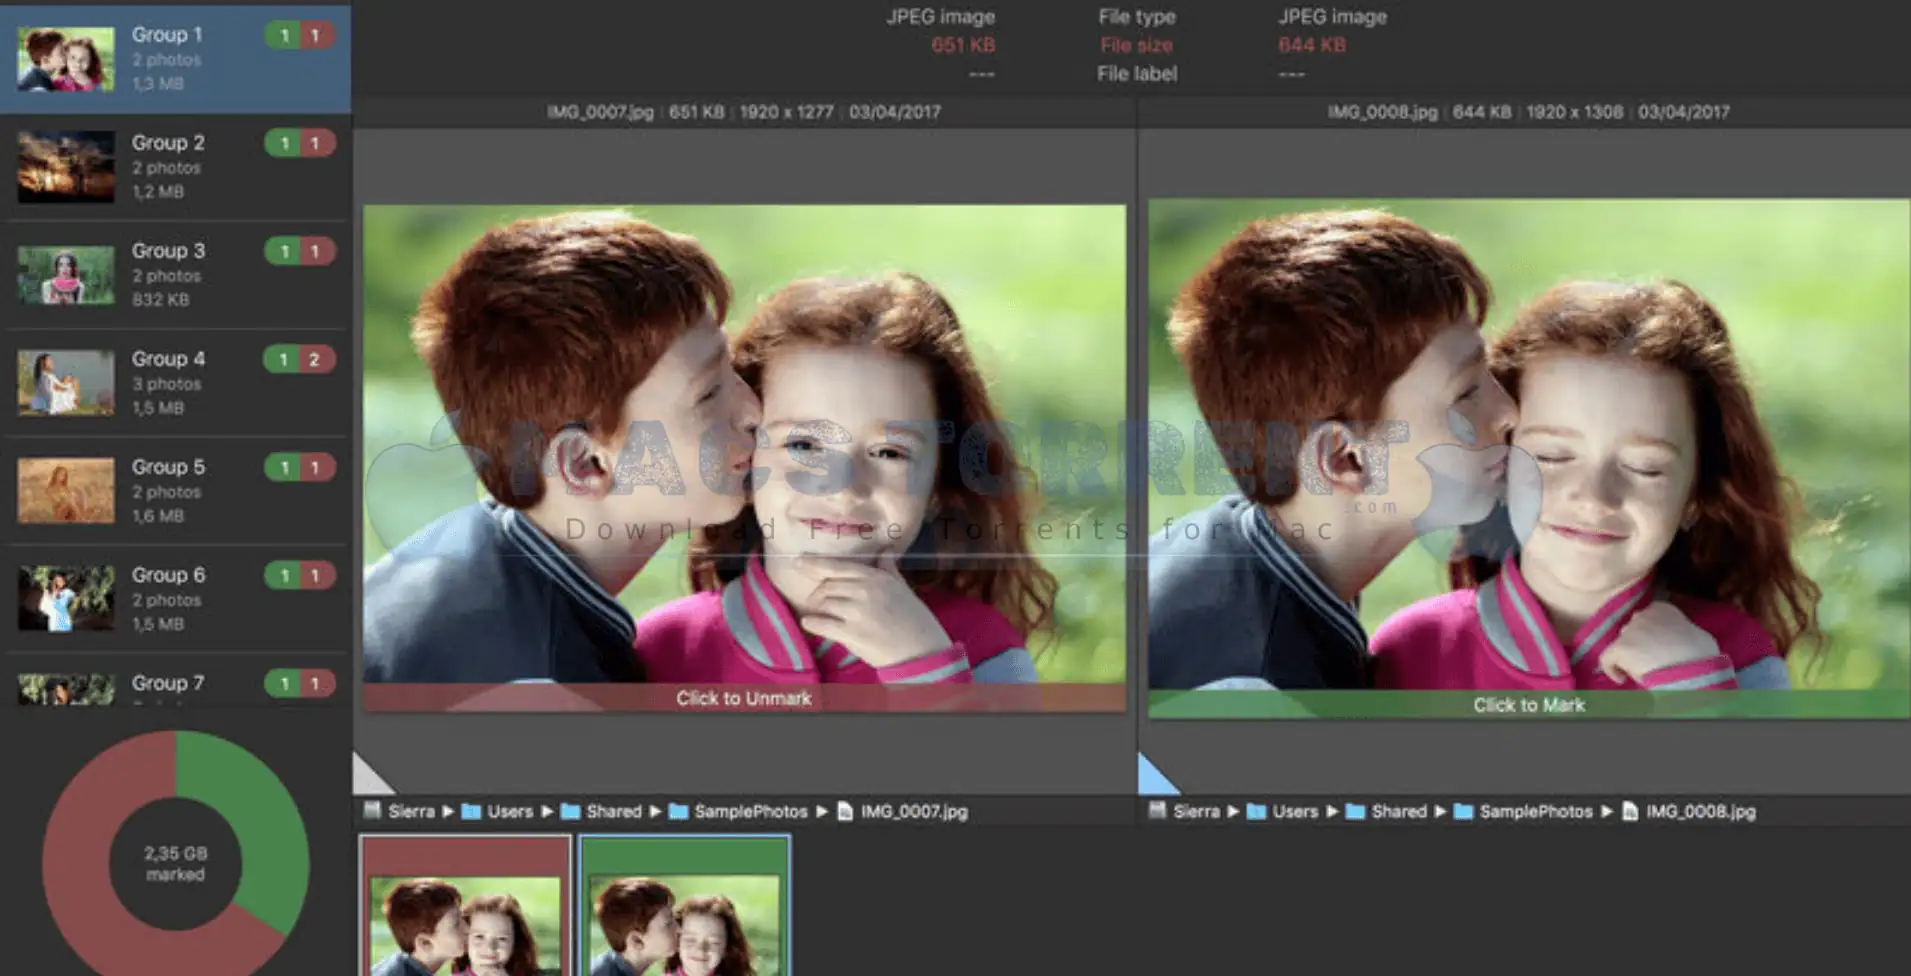Click Users folder in left path bar
This screenshot has height=976, width=1911.
(x=497, y=811)
